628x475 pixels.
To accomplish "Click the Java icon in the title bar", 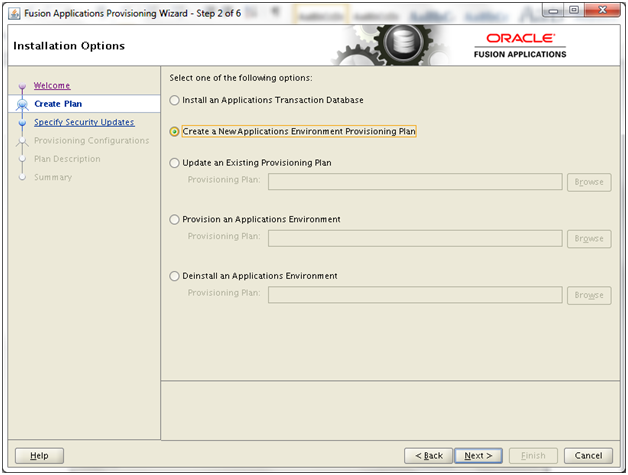I will pyautogui.click(x=14, y=14).
